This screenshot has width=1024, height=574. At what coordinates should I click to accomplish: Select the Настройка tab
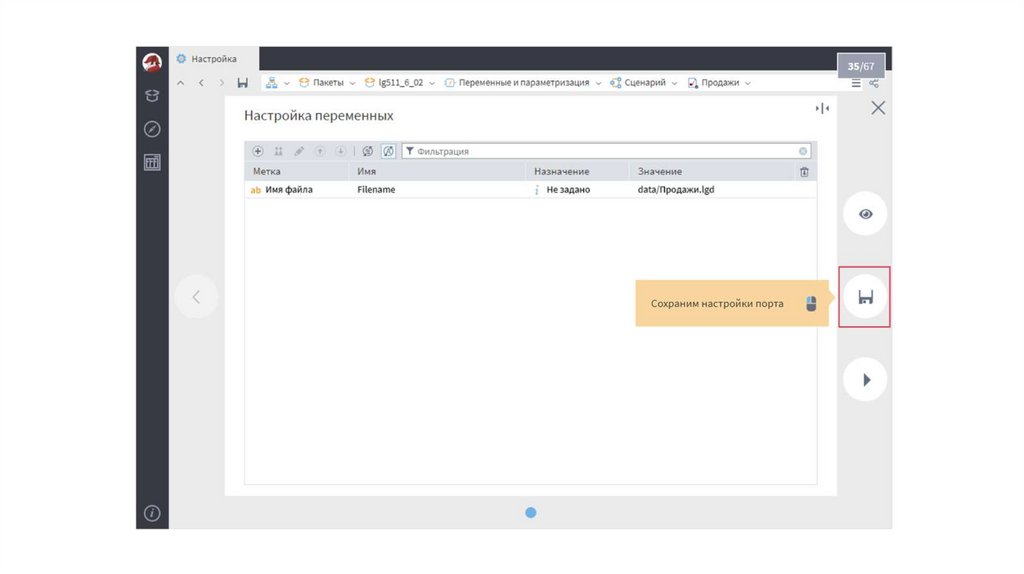pos(213,59)
